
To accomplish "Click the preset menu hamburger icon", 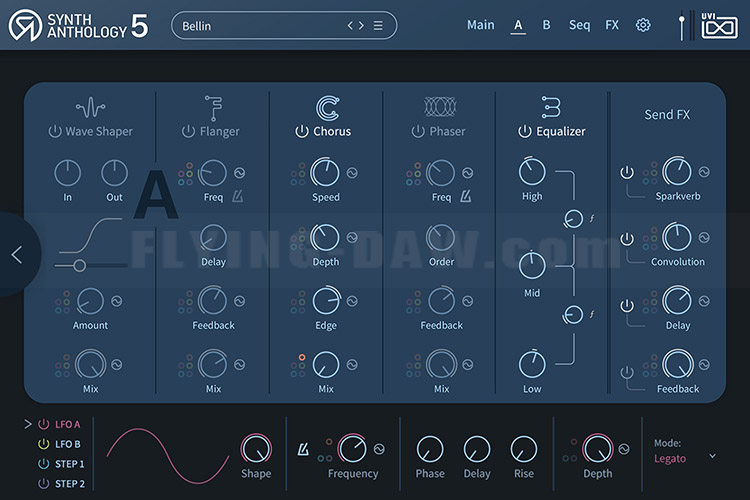I will coord(378,25).
